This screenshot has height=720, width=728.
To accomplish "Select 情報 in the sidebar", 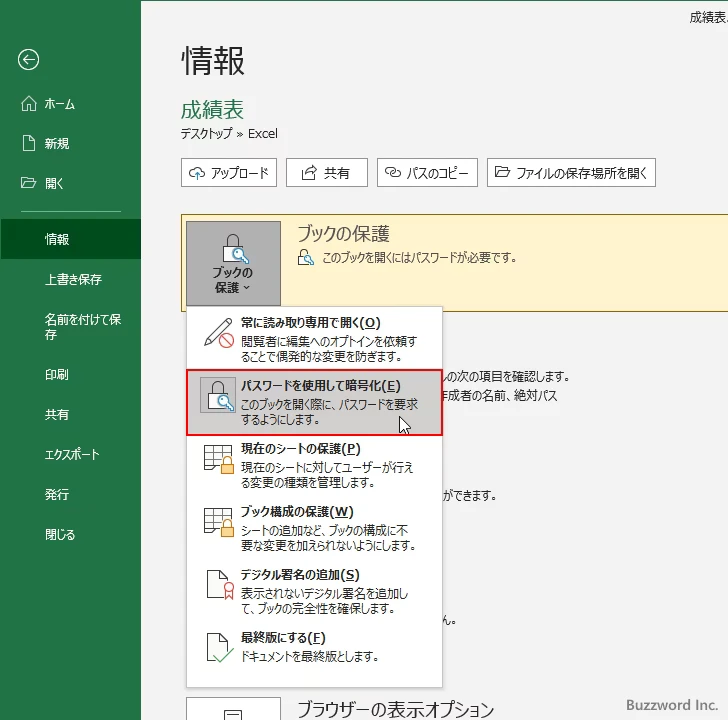I will click(71, 239).
